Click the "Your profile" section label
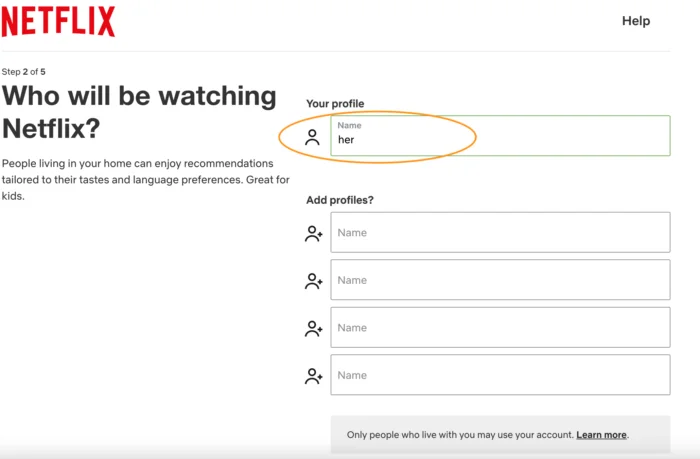Screen dimensions: 700x459 tap(335, 104)
